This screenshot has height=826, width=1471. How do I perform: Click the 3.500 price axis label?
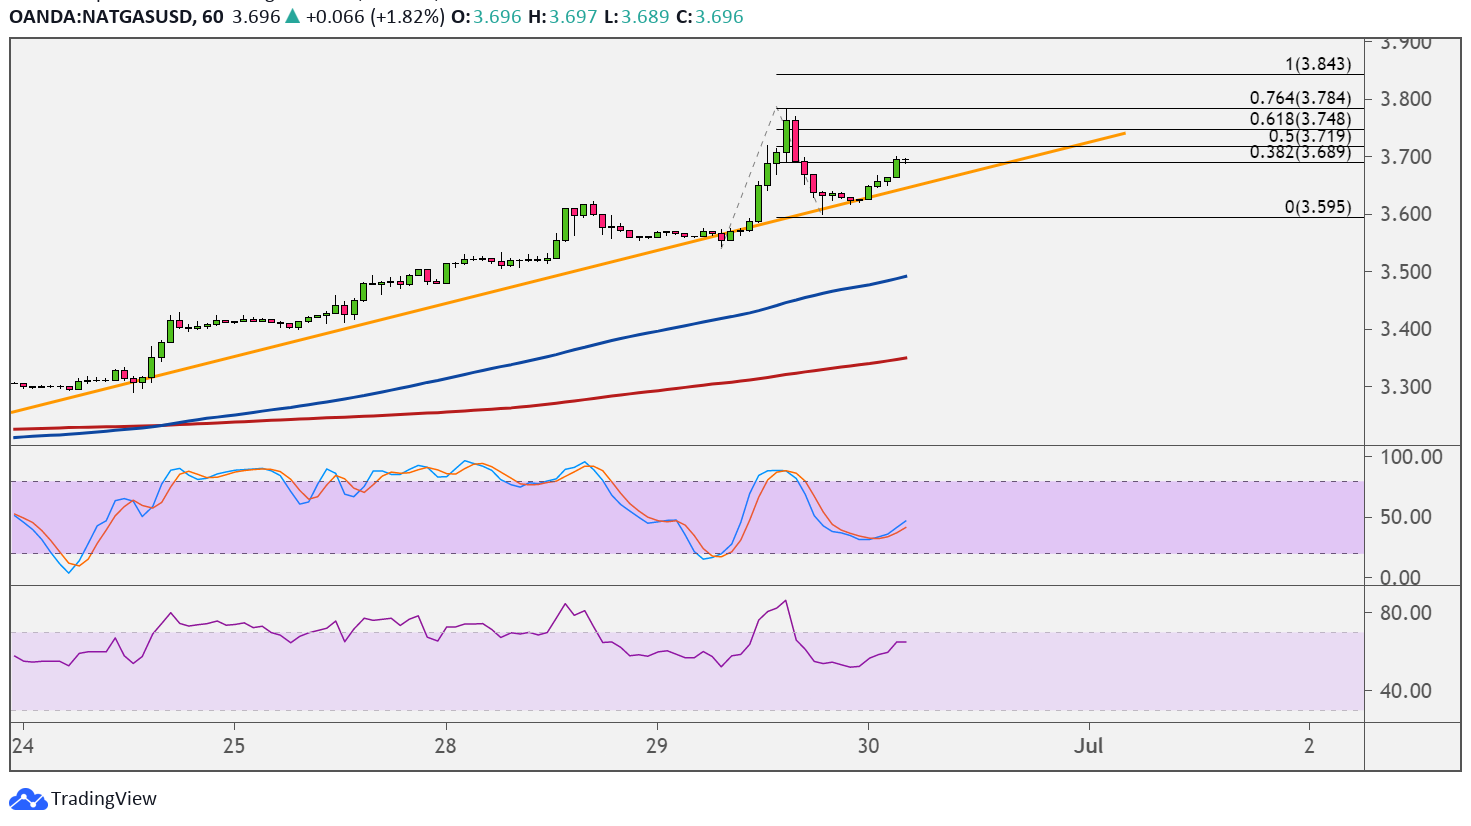pos(1406,272)
